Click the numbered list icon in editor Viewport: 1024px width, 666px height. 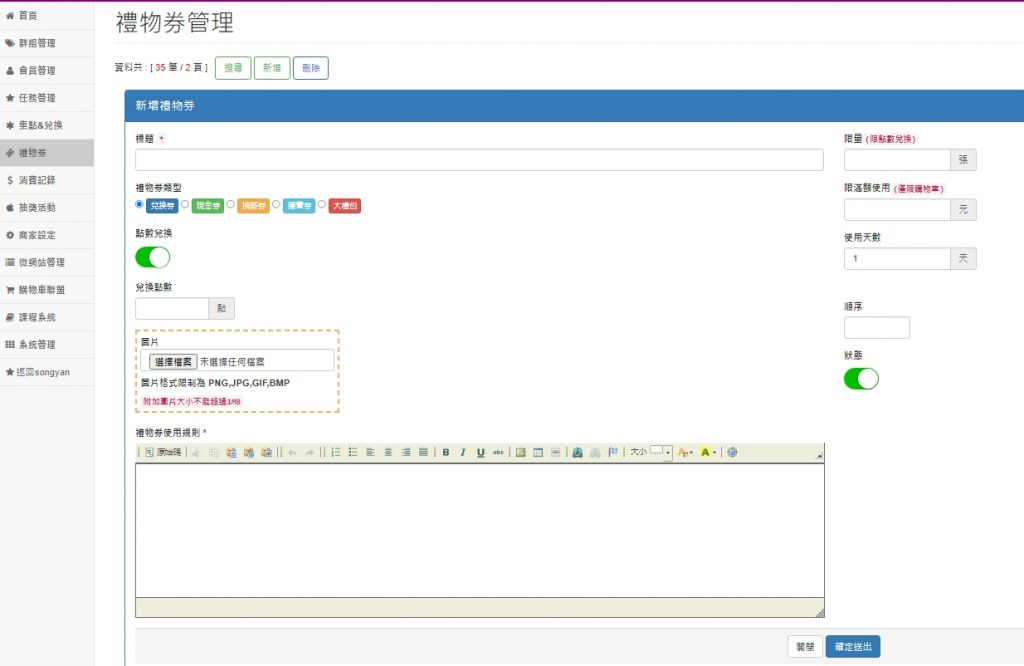(336, 453)
